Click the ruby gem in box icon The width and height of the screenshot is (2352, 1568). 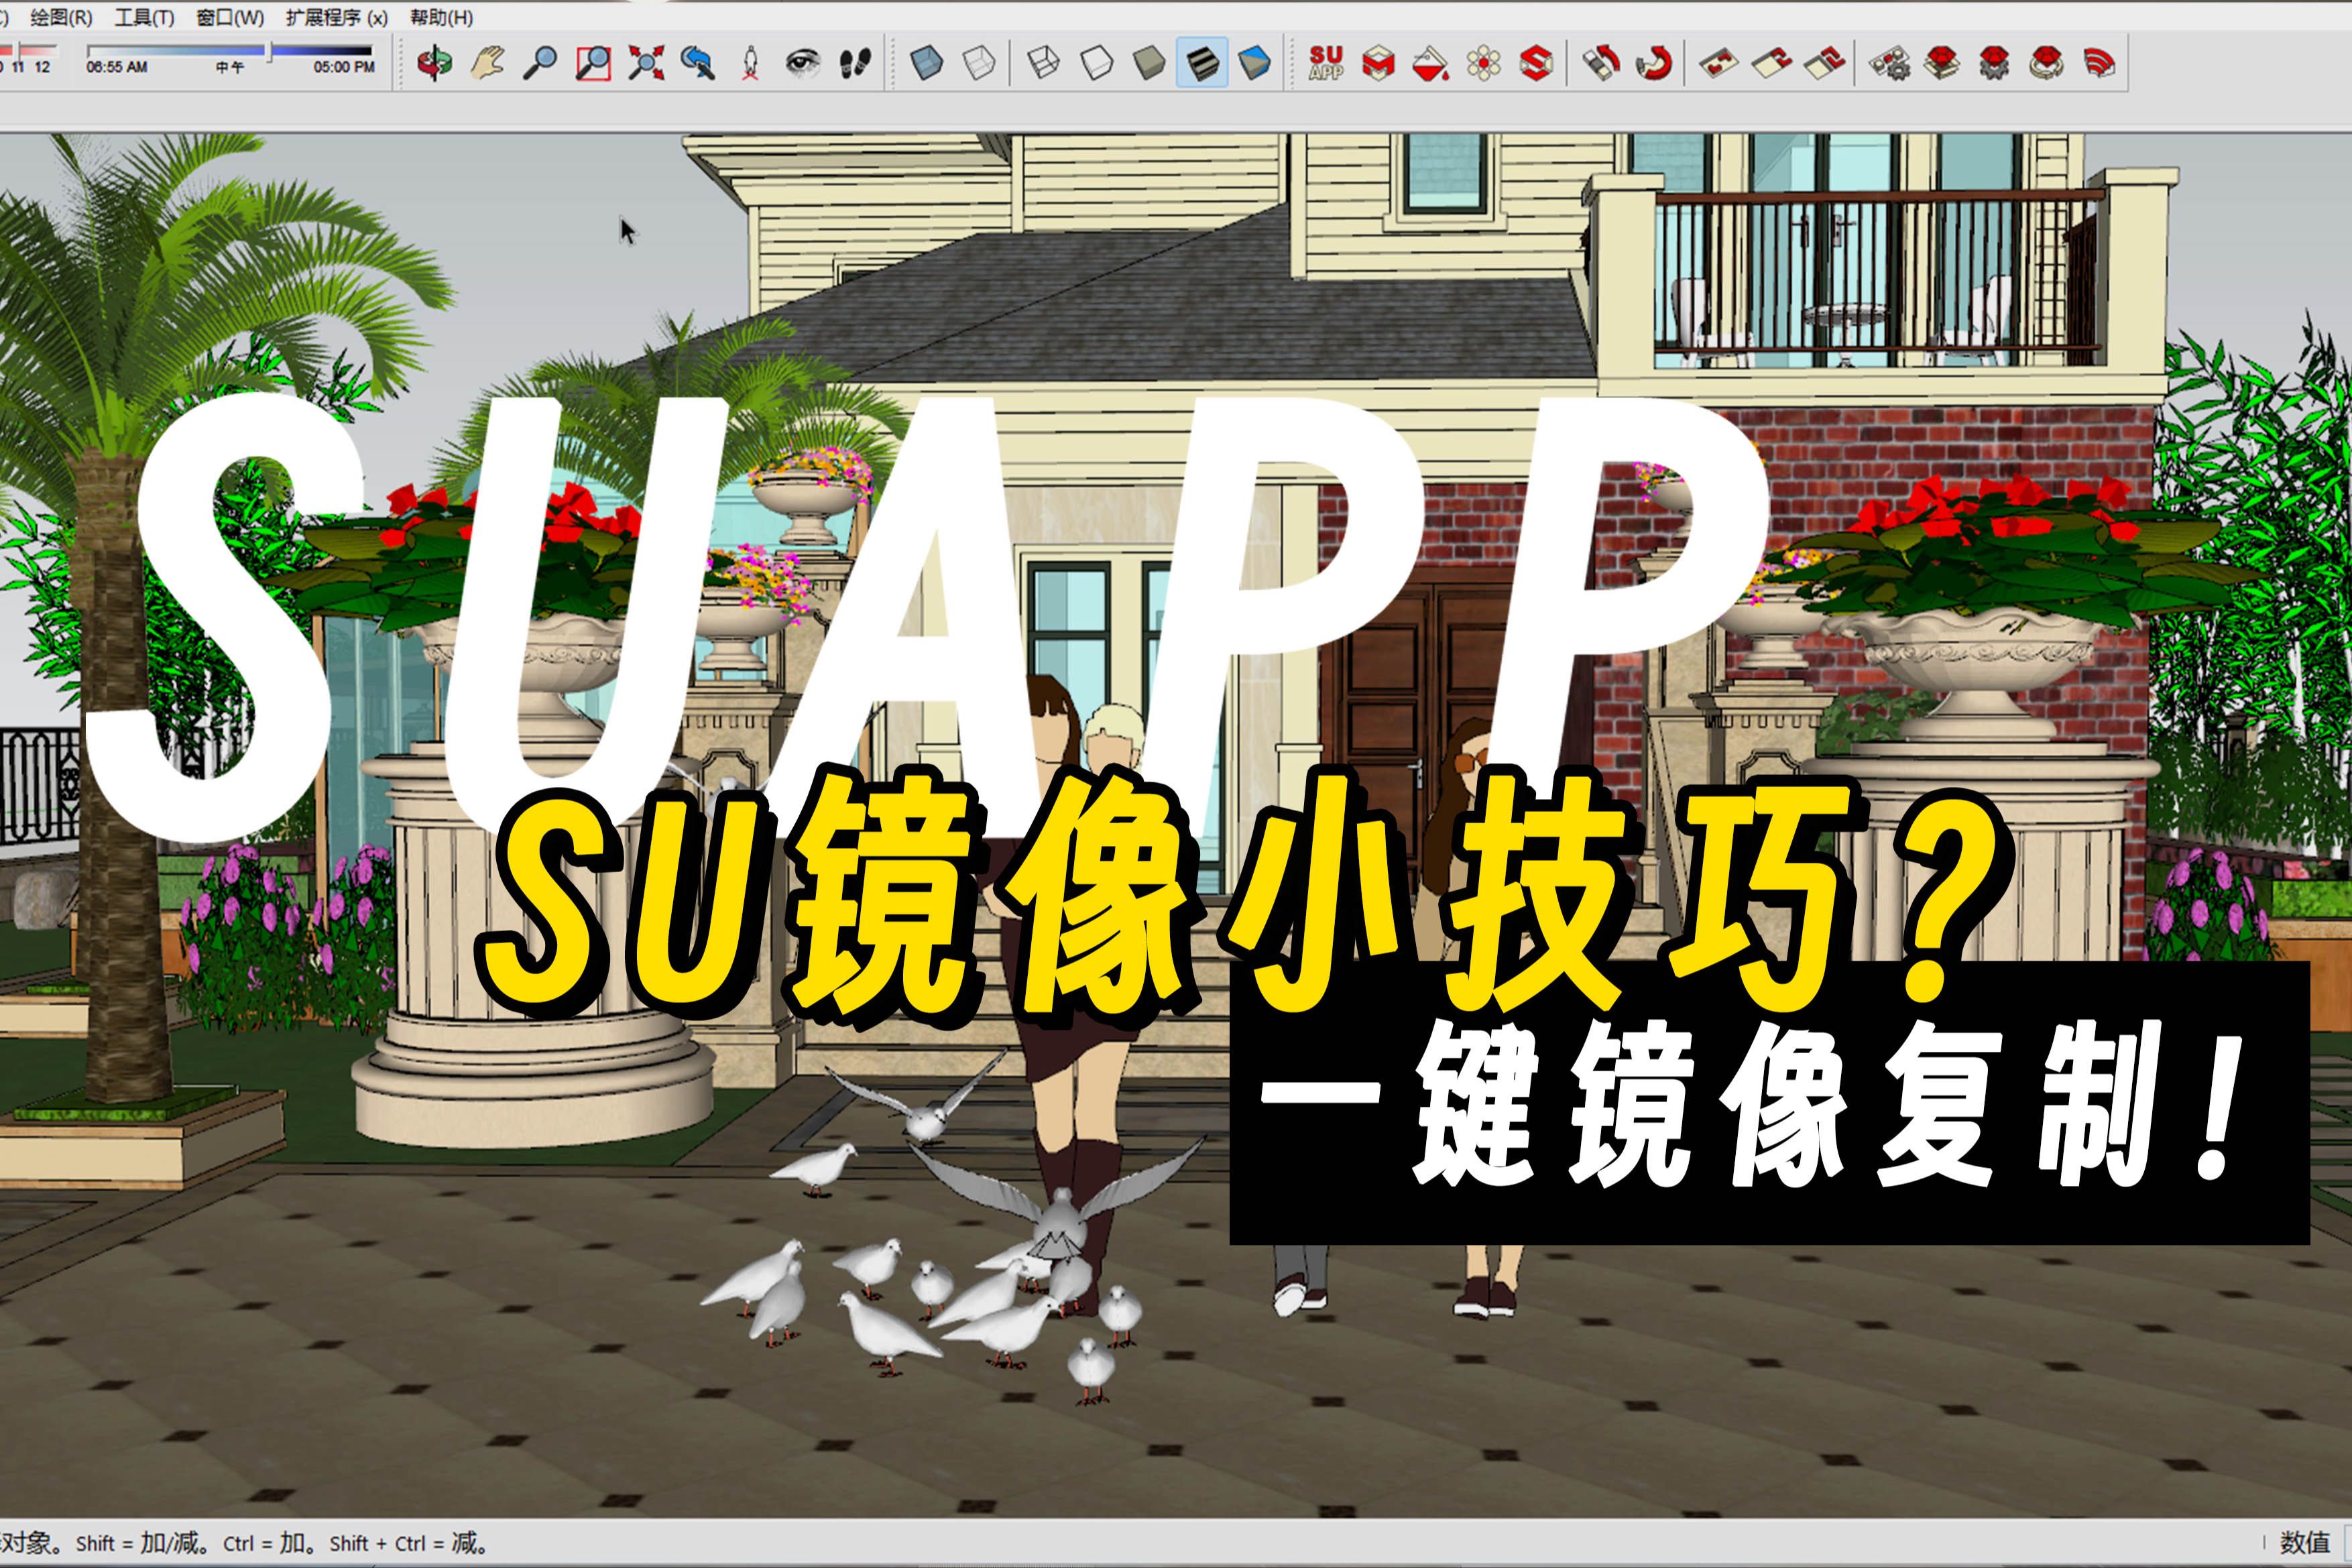pyautogui.click(x=1942, y=64)
